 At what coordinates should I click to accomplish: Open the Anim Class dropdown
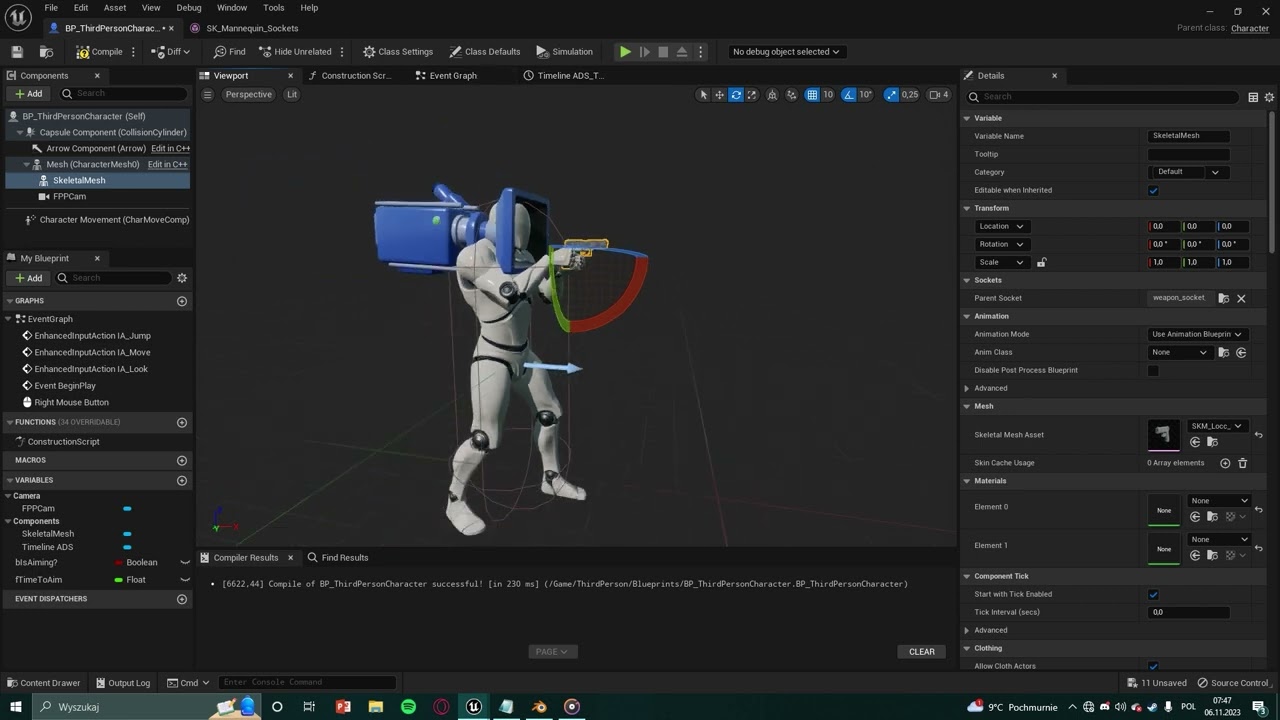tap(1180, 353)
